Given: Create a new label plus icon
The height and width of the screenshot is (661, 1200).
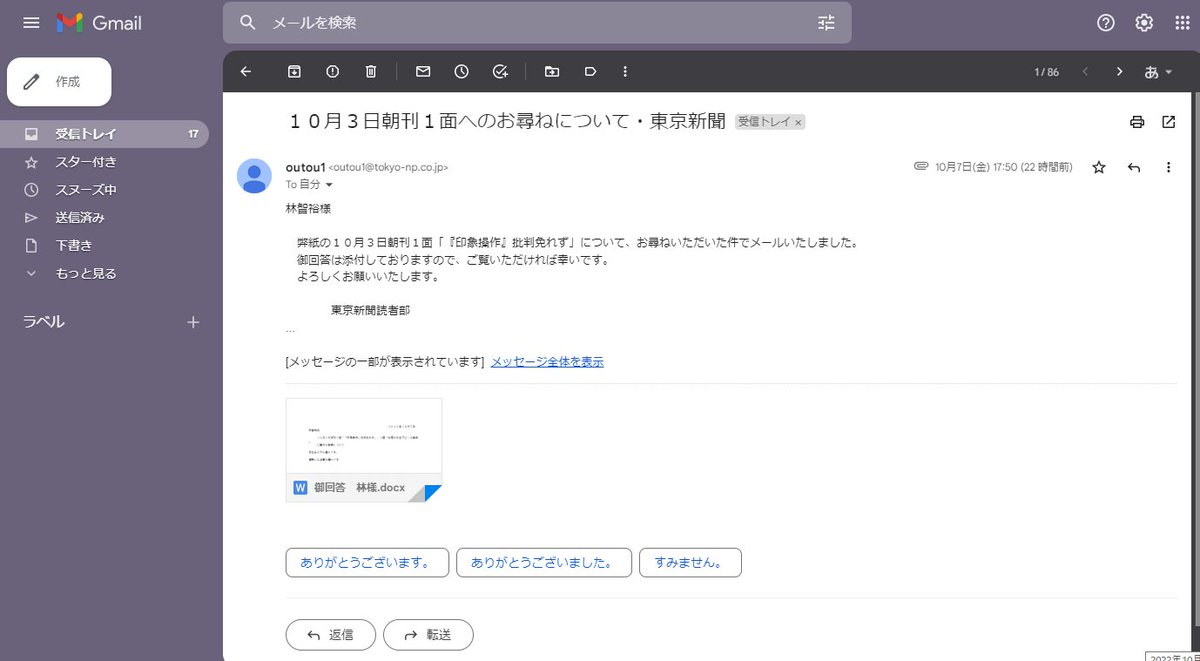Looking at the screenshot, I should [194, 322].
